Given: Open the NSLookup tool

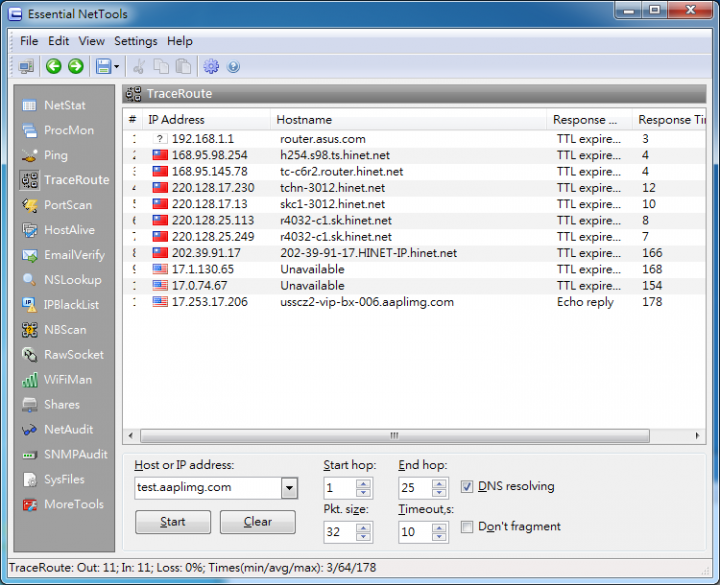Looking at the screenshot, I should click(64, 280).
